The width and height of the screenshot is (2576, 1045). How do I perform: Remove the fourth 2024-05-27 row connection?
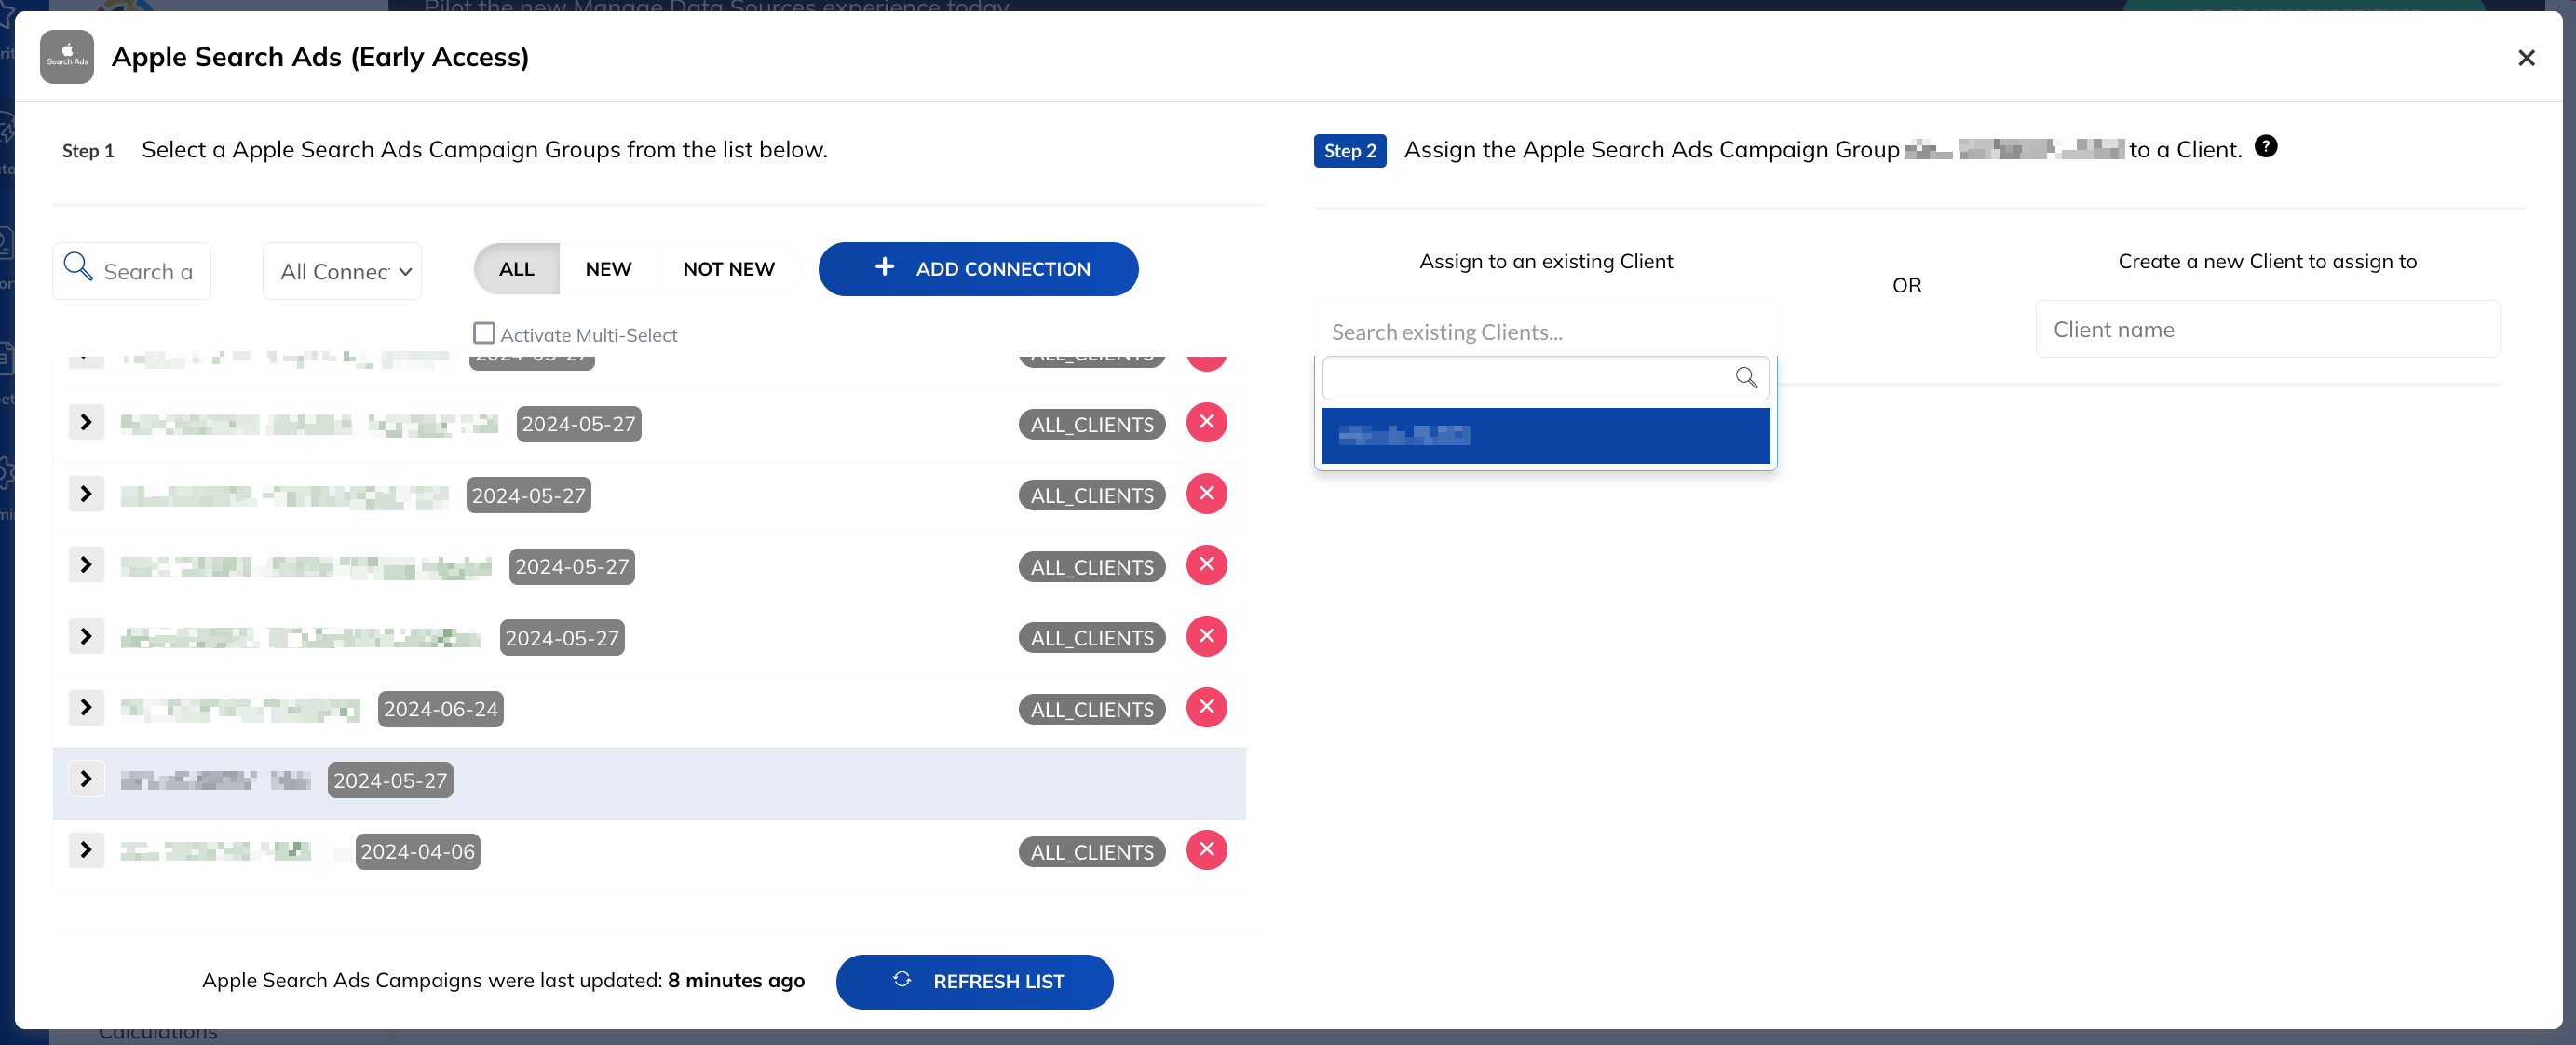pyautogui.click(x=1206, y=636)
